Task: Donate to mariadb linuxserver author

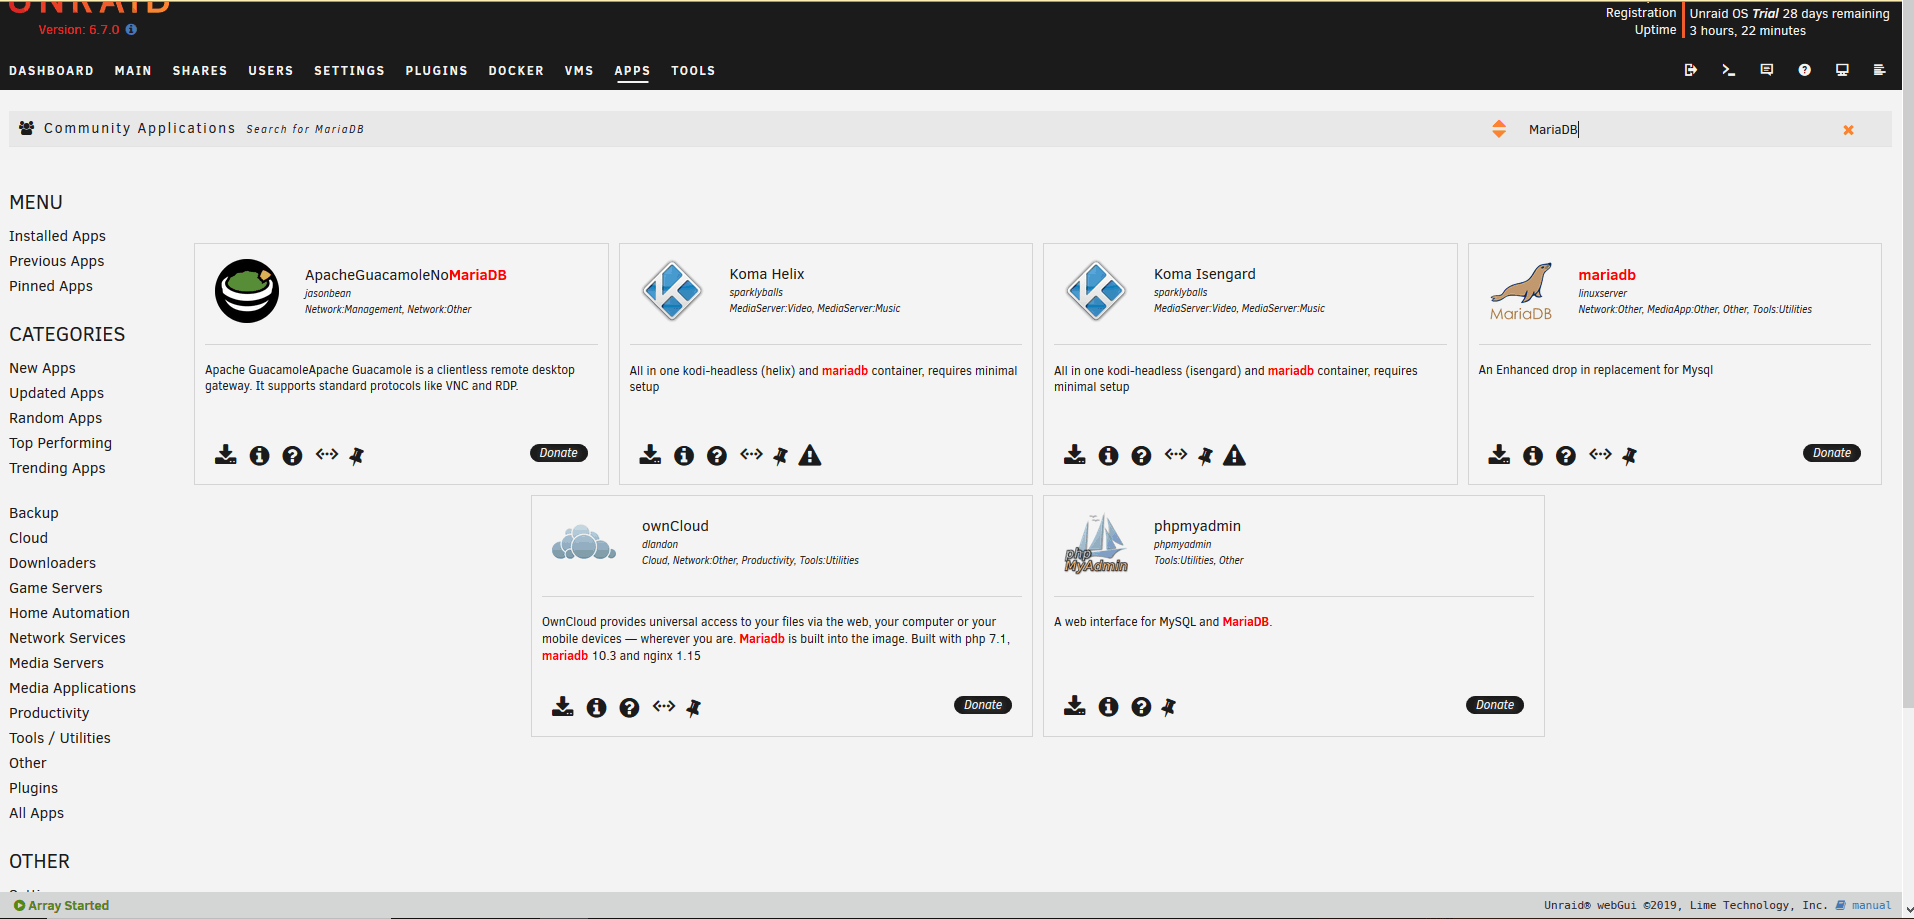Action: [1832, 453]
